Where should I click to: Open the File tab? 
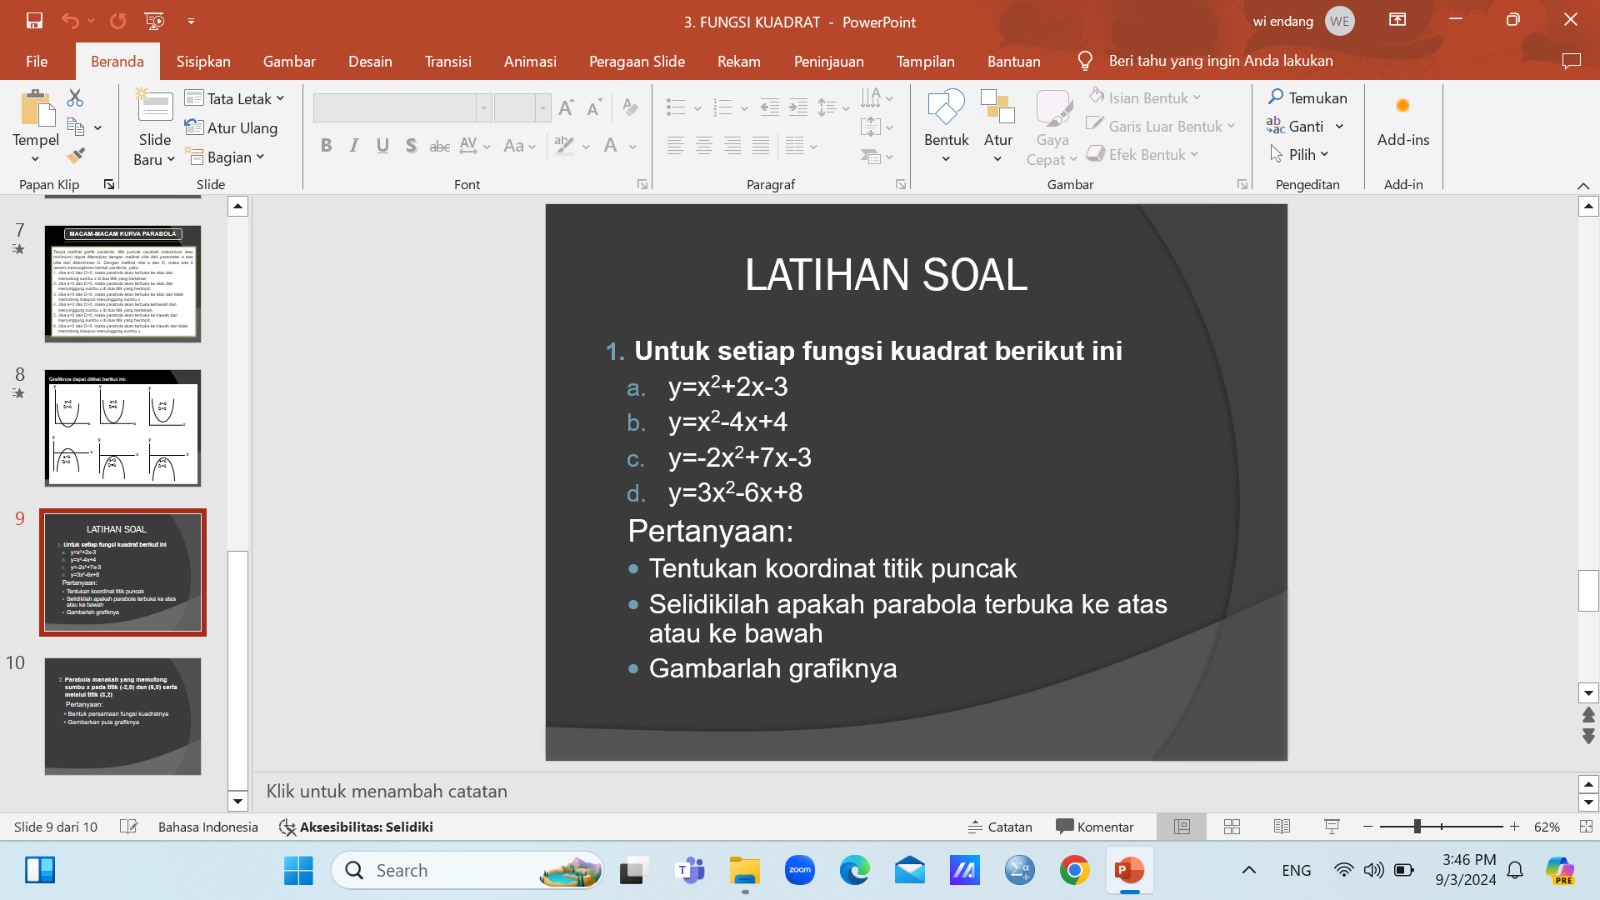[x=37, y=61]
